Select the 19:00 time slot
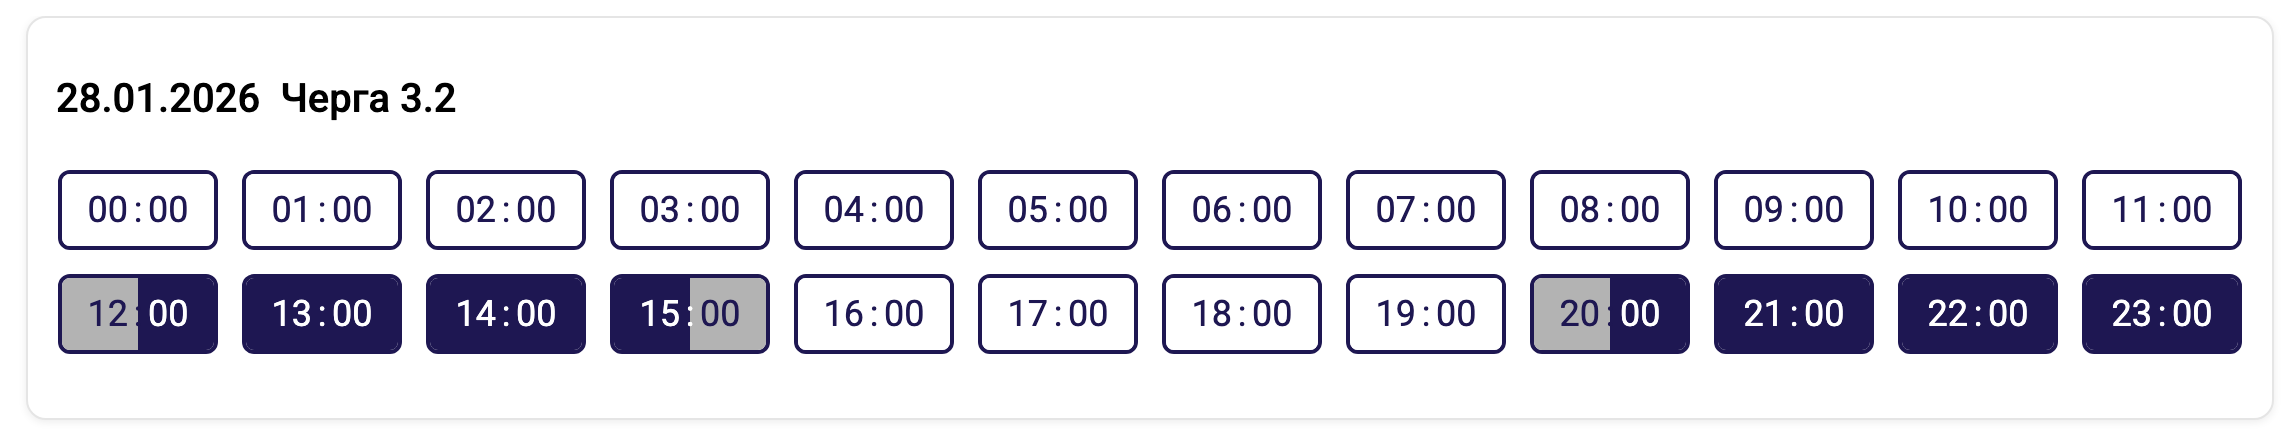Image resolution: width=2295 pixels, height=434 pixels. click(x=1426, y=314)
